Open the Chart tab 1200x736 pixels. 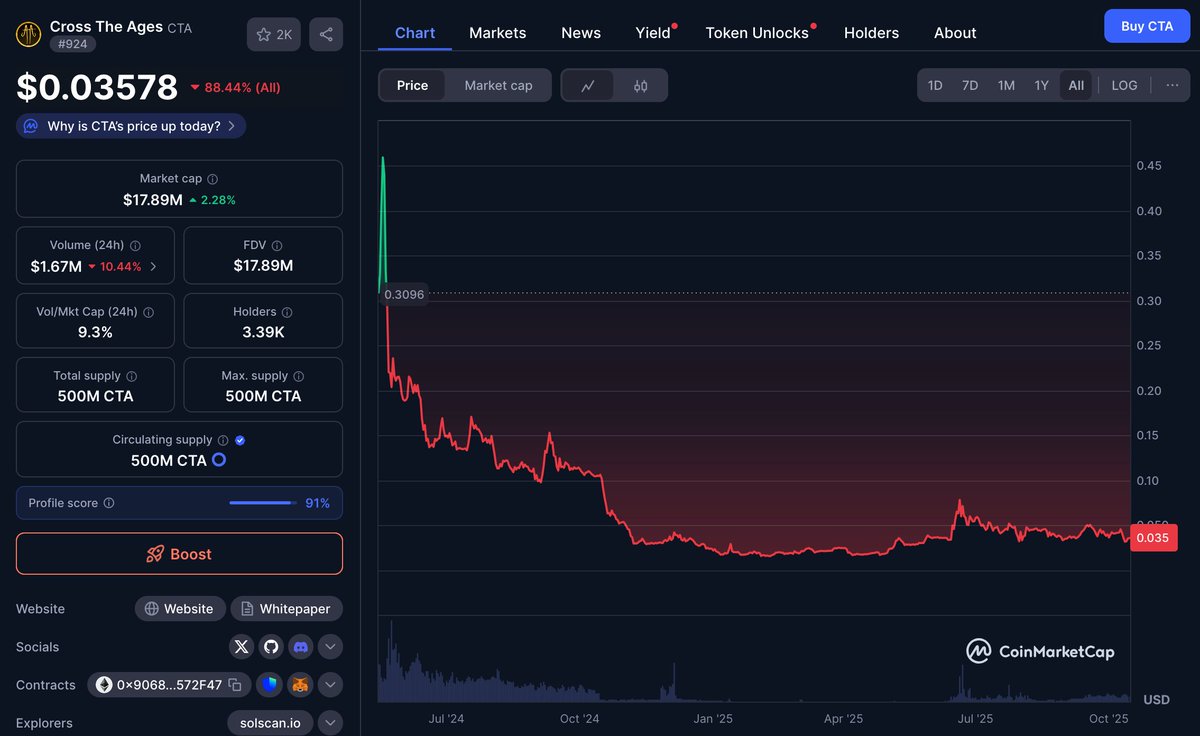(415, 33)
